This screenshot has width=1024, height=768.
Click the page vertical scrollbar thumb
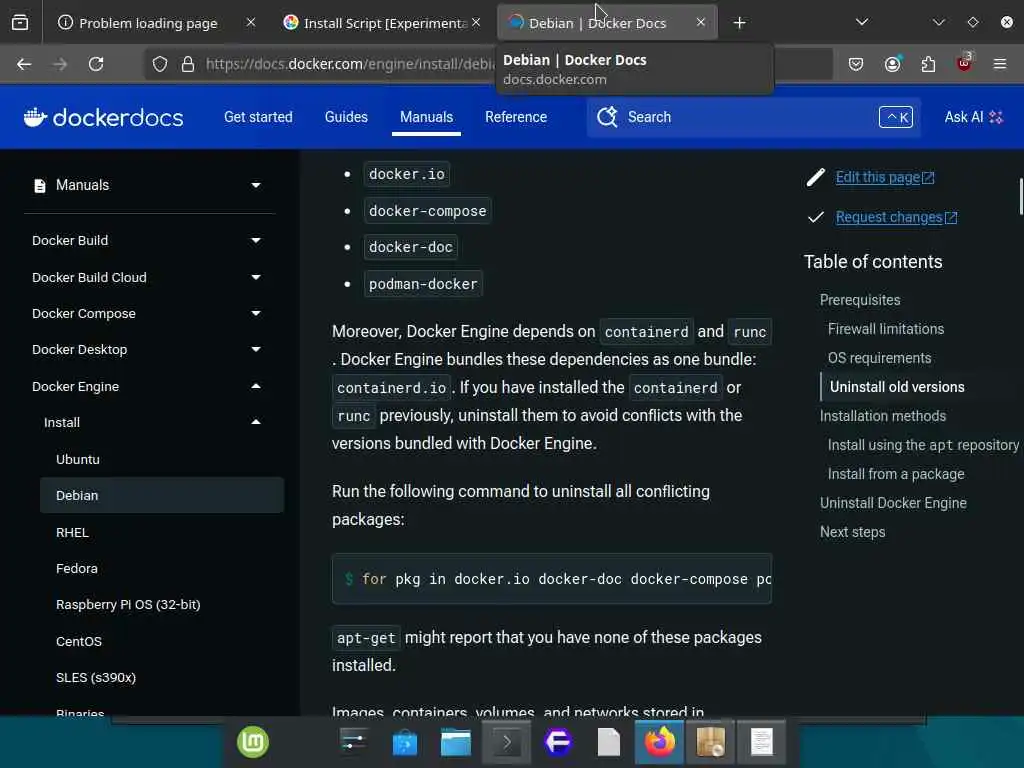click(1021, 196)
